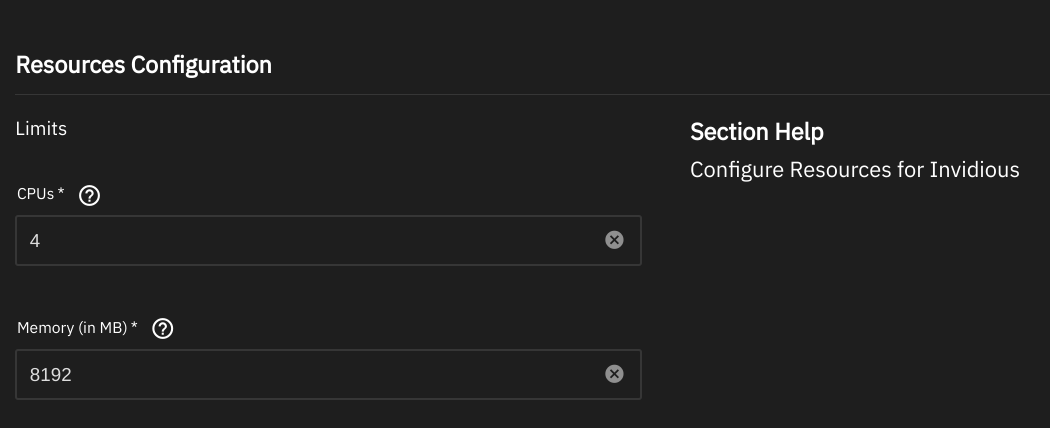
Task: Click the value 4 in the CPUs box
Action: 35,241
